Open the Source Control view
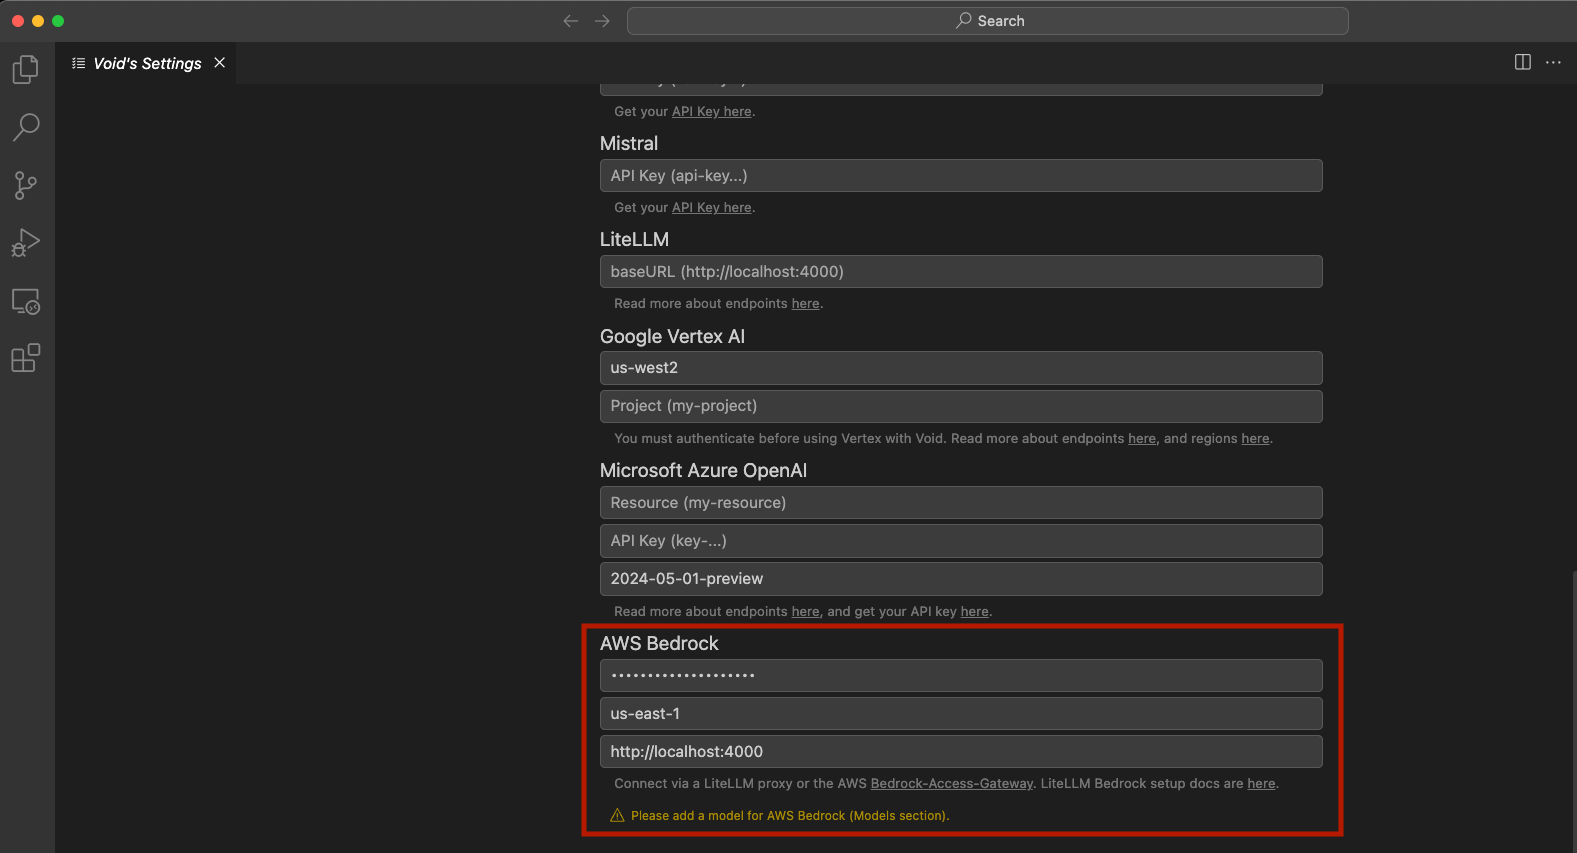The width and height of the screenshot is (1577, 853). point(26,185)
